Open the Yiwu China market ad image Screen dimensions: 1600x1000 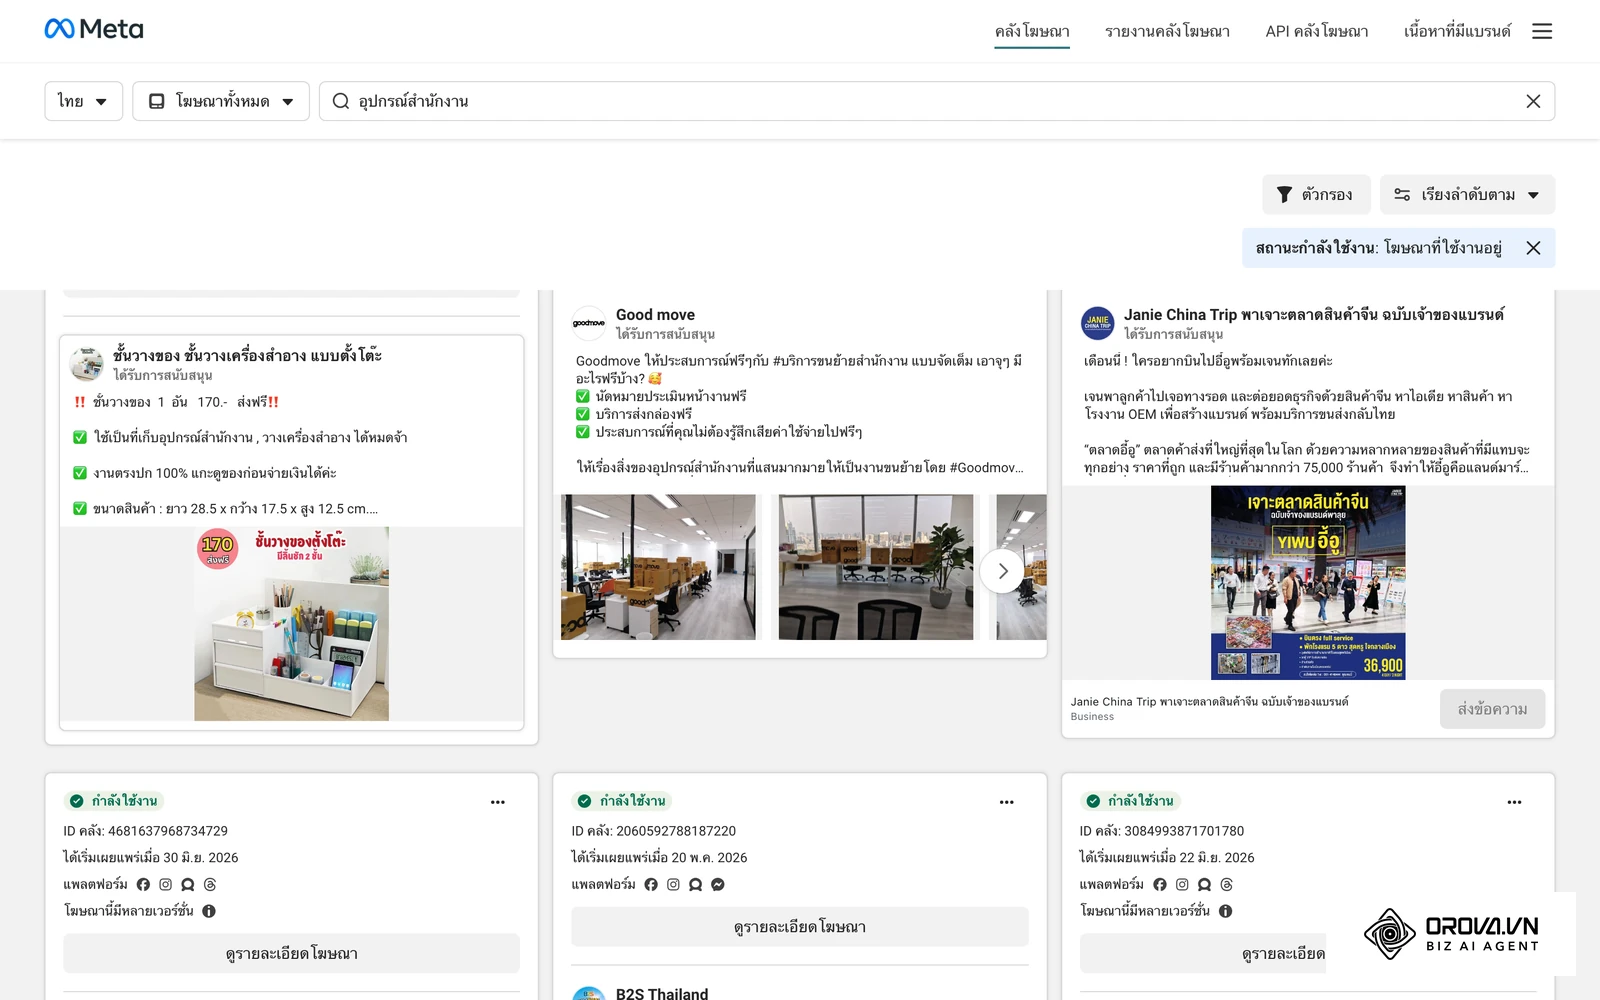pos(1308,583)
